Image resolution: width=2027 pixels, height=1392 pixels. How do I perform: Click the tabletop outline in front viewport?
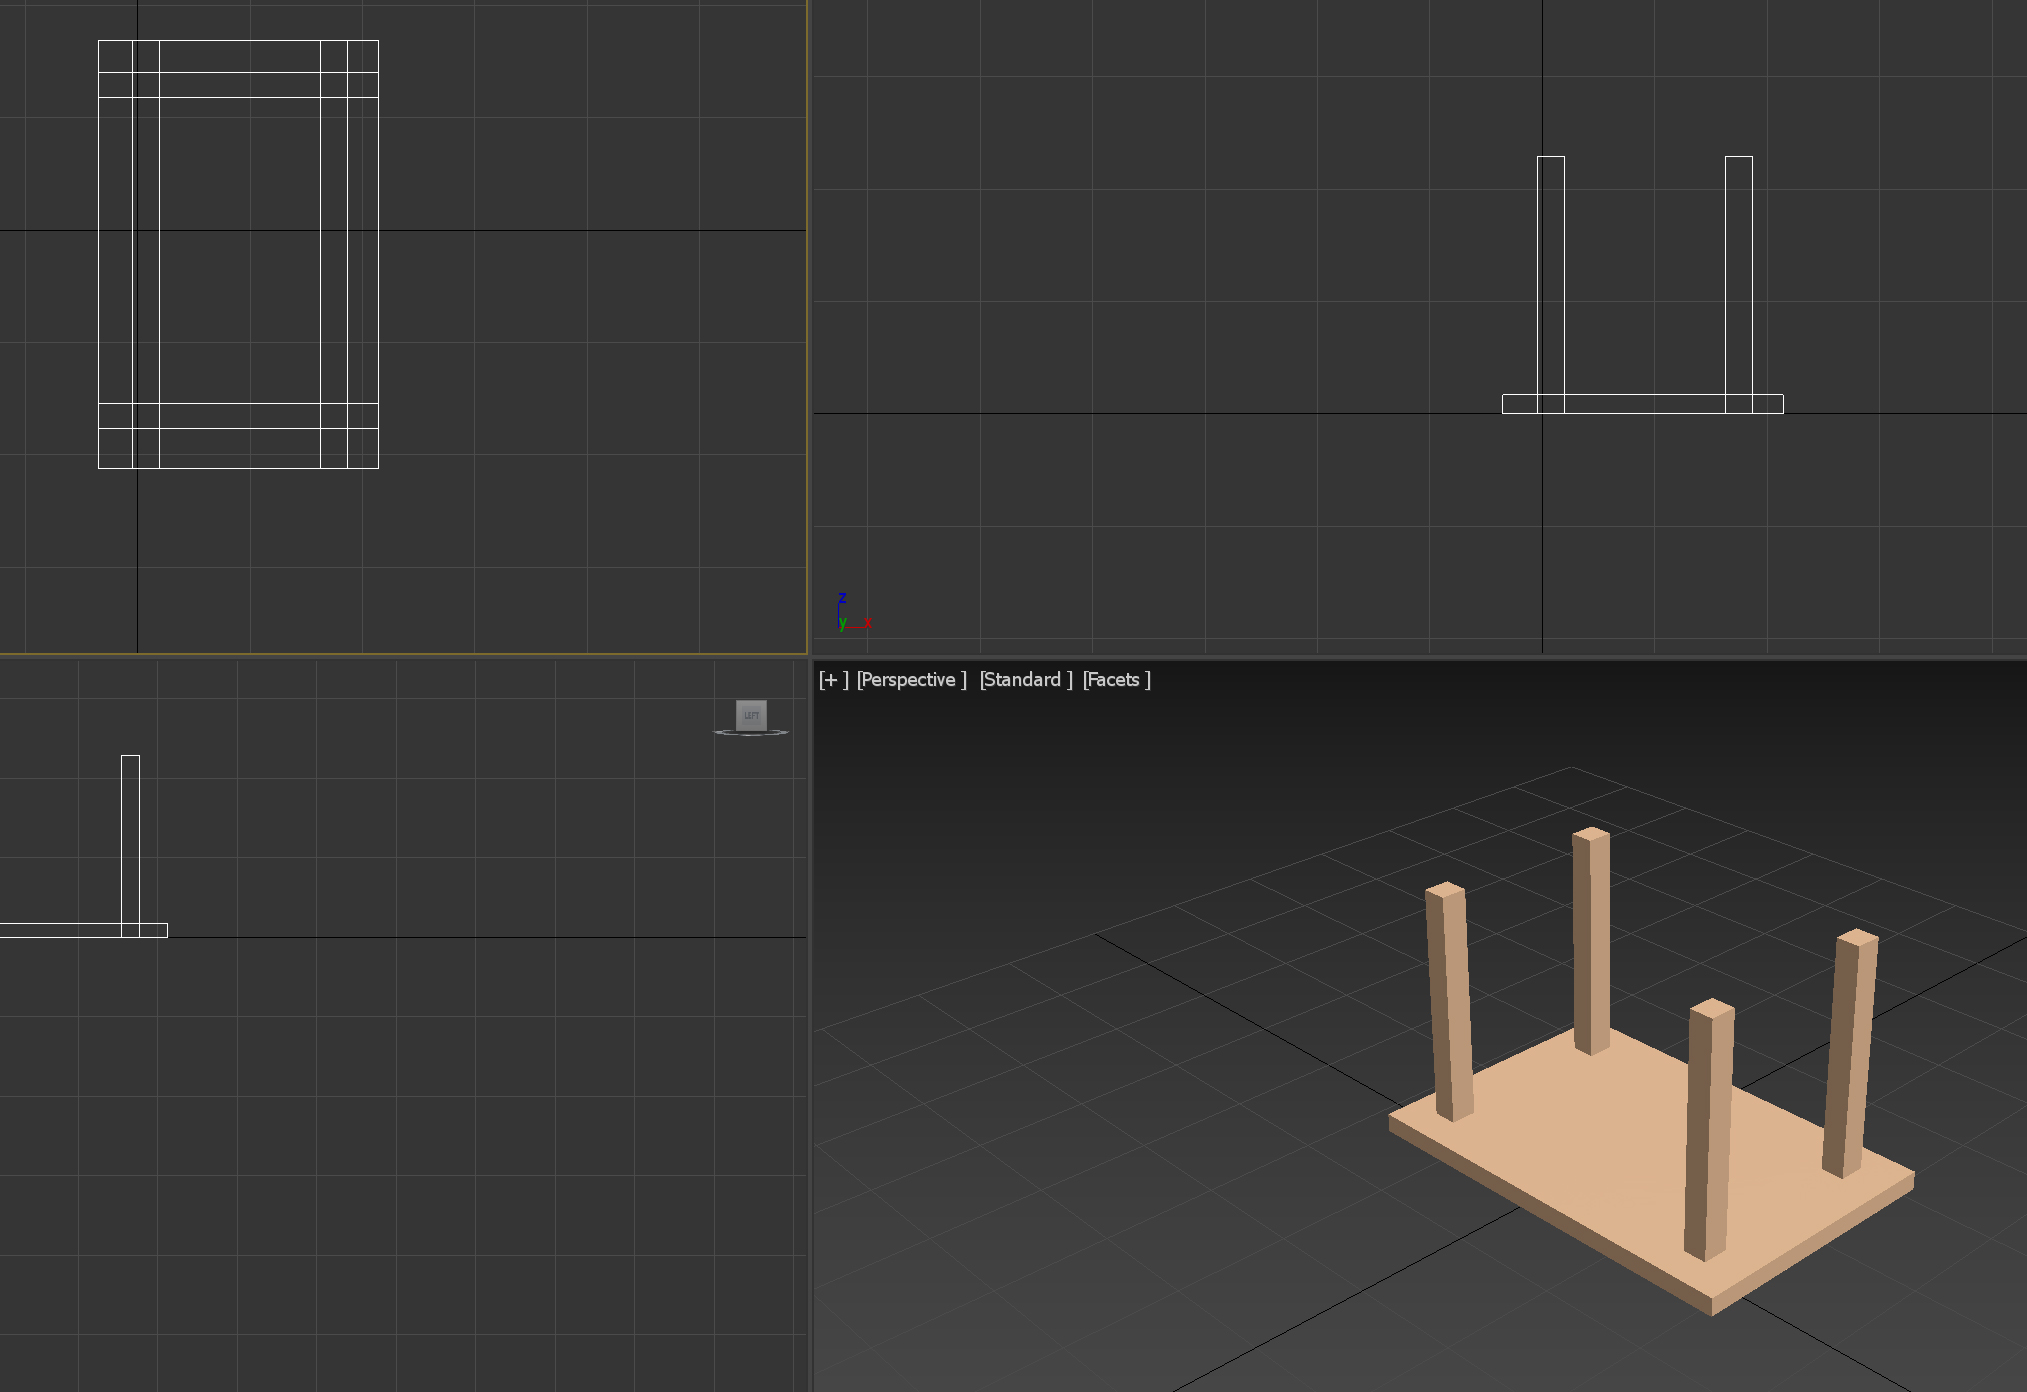[1642, 404]
